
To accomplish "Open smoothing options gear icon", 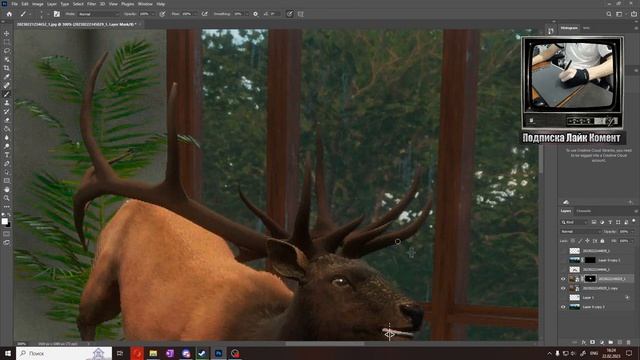I will [256, 14].
